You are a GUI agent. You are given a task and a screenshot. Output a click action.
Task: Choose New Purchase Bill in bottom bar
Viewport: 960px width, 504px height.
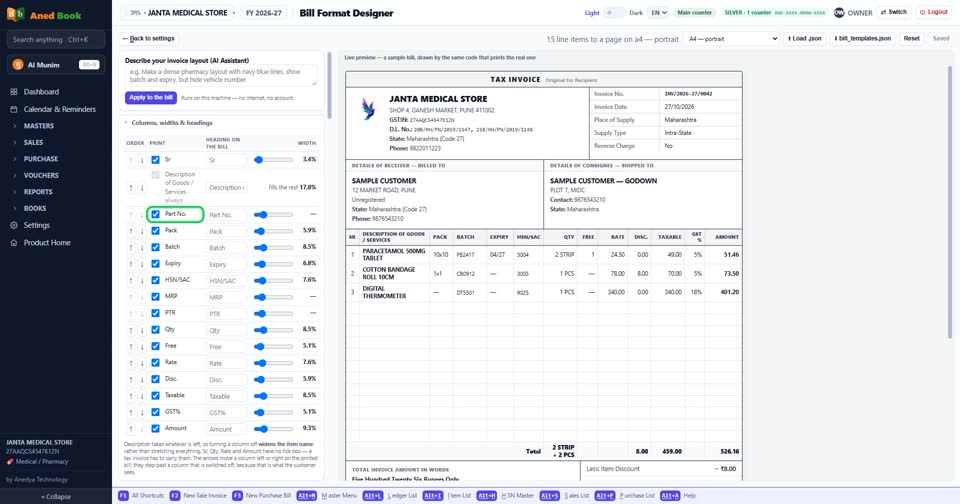pos(261,495)
